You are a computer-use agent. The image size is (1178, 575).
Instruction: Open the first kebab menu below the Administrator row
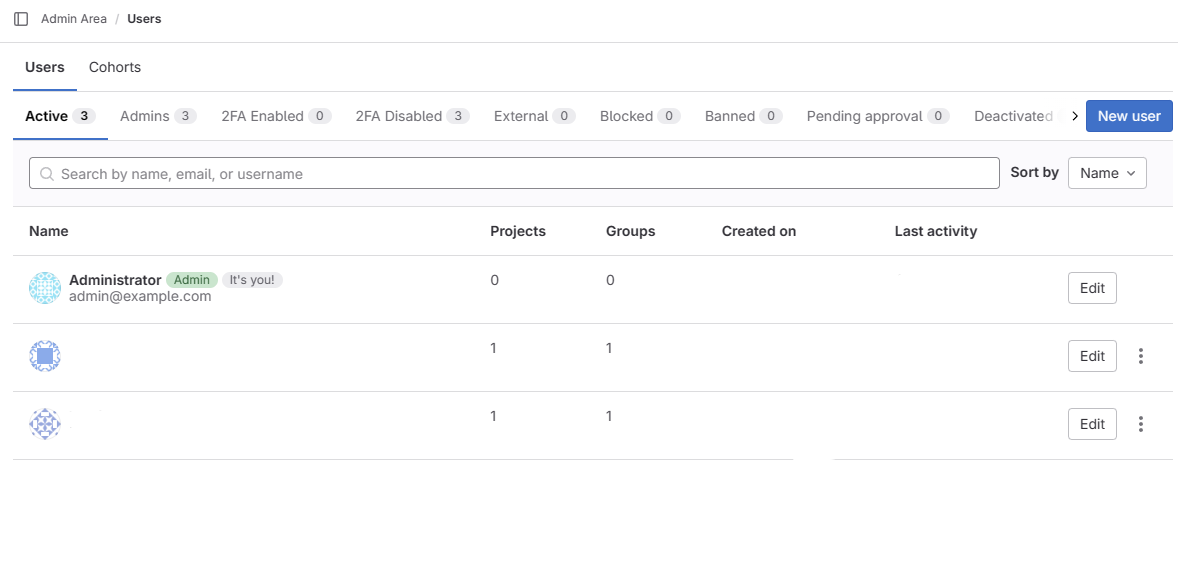pos(1140,356)
